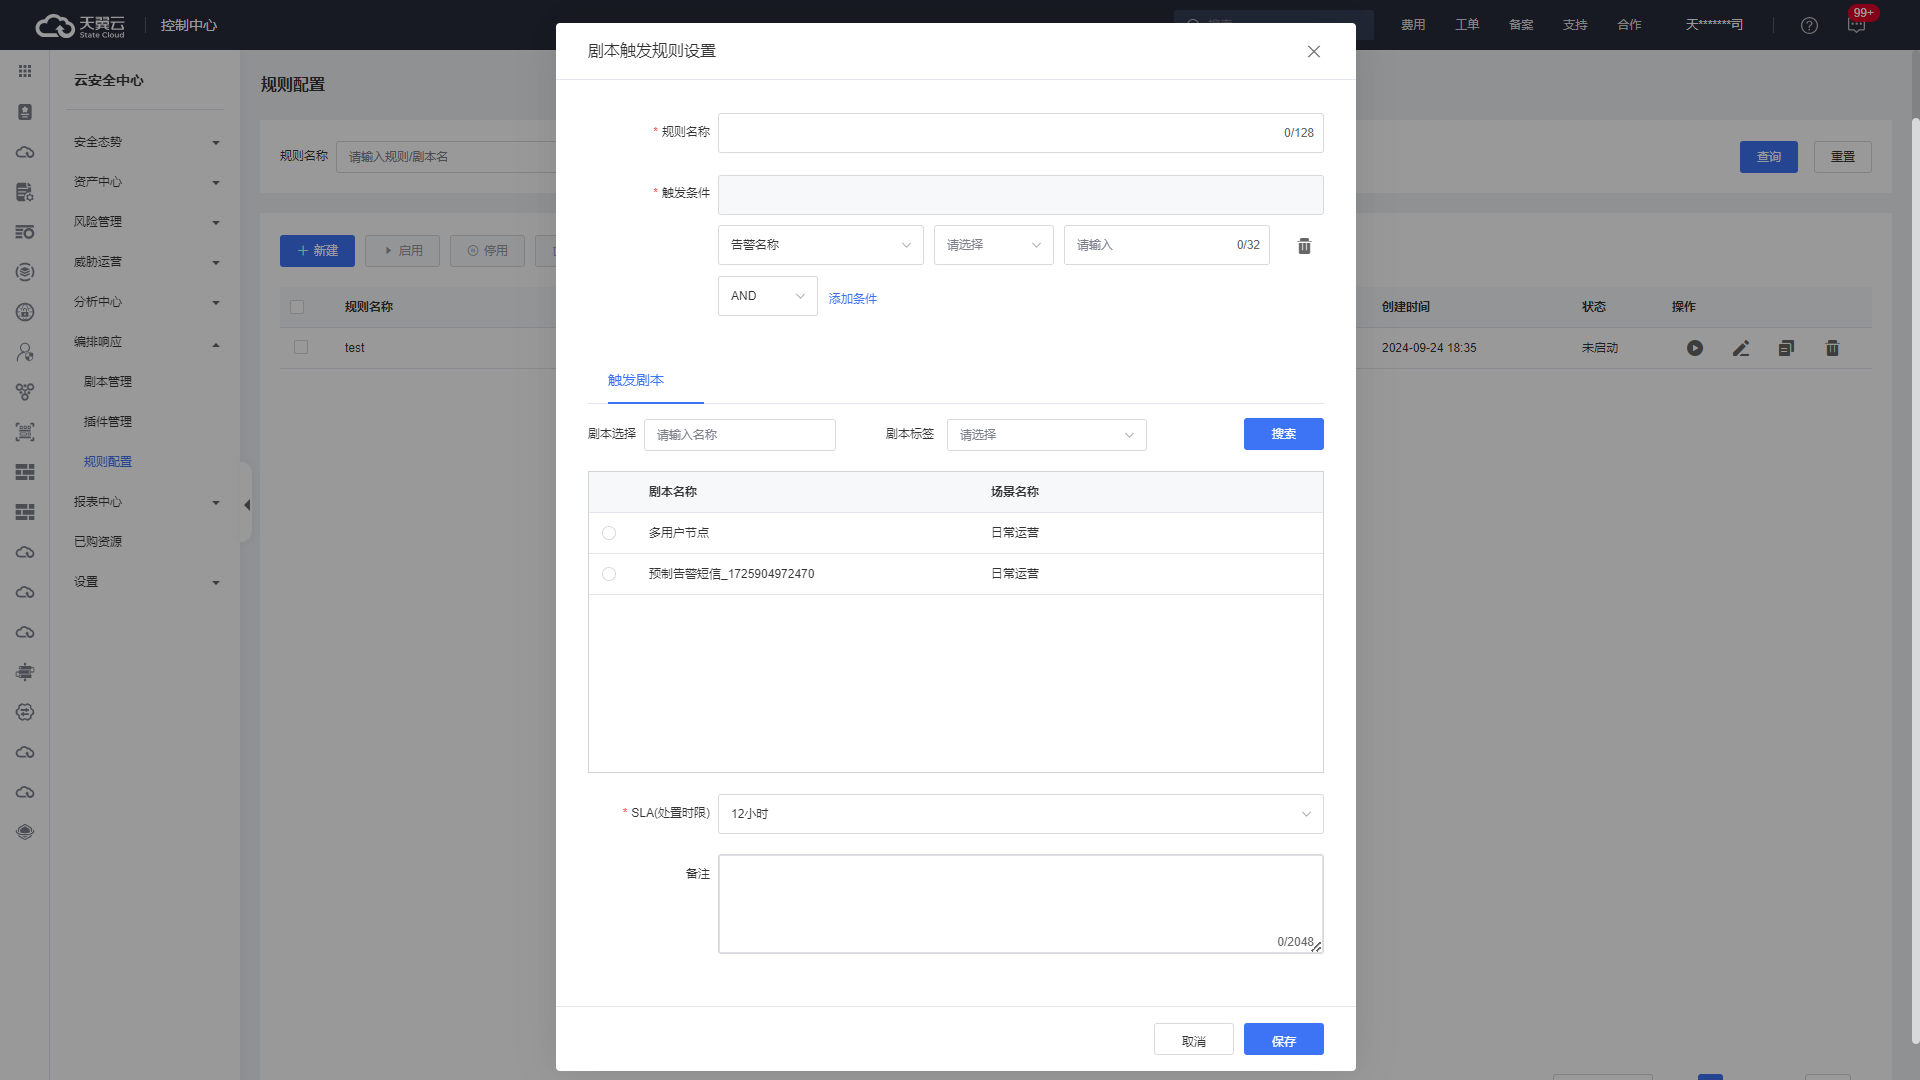Delete the trigger condition row with trash icon
Image resolution: width=1920 pixels, height=1080 pixels.
1304,246
